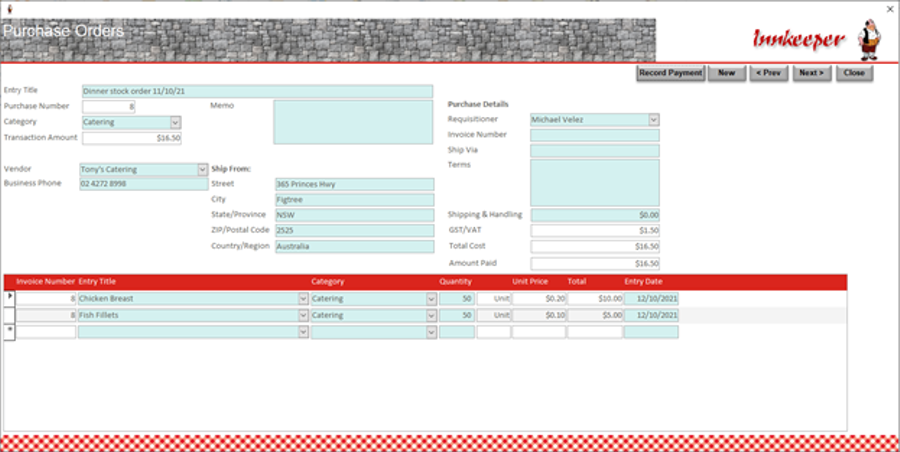The width and height of the screenshot is (900, 452).
Task: Advance to next record with Next >
Action: click(812, 73)
